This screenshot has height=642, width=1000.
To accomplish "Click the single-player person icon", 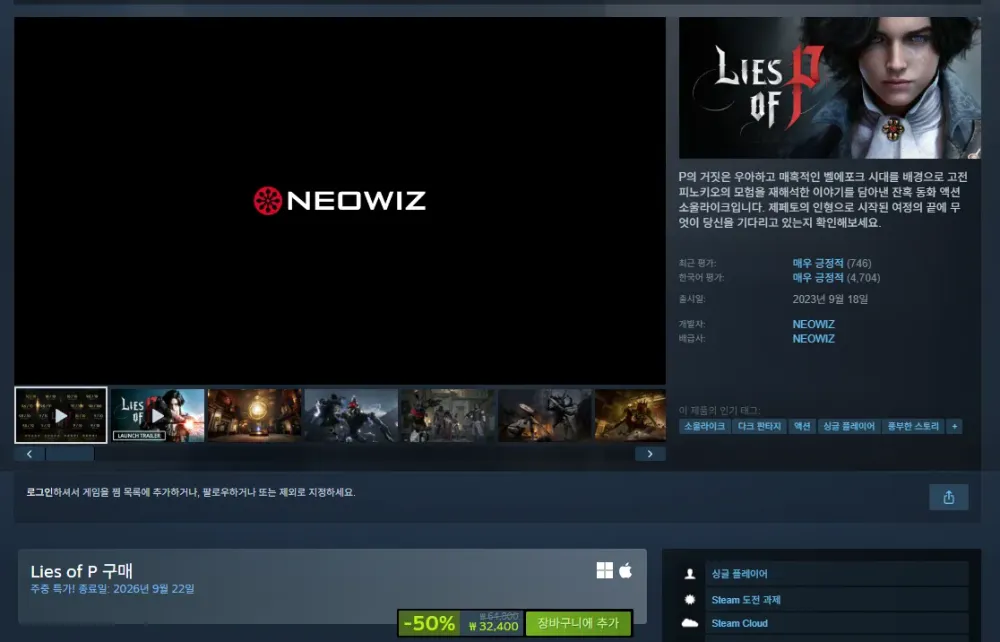I will 689,574.
